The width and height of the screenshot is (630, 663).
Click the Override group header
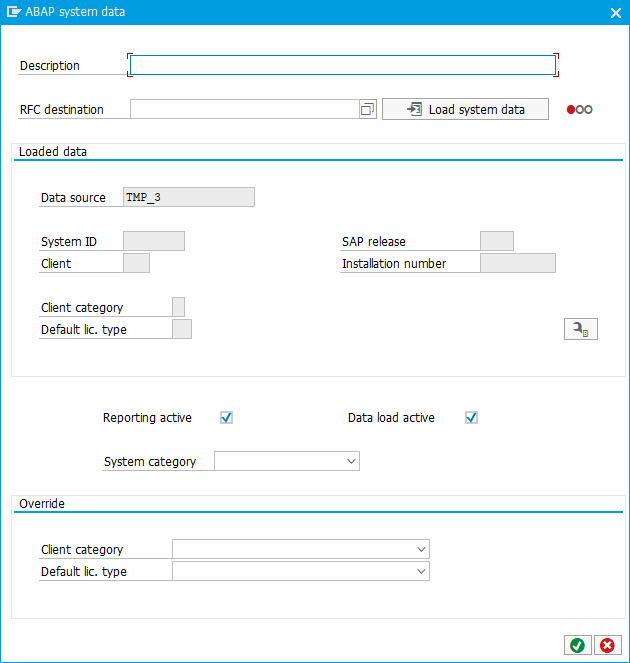point(42,504)
